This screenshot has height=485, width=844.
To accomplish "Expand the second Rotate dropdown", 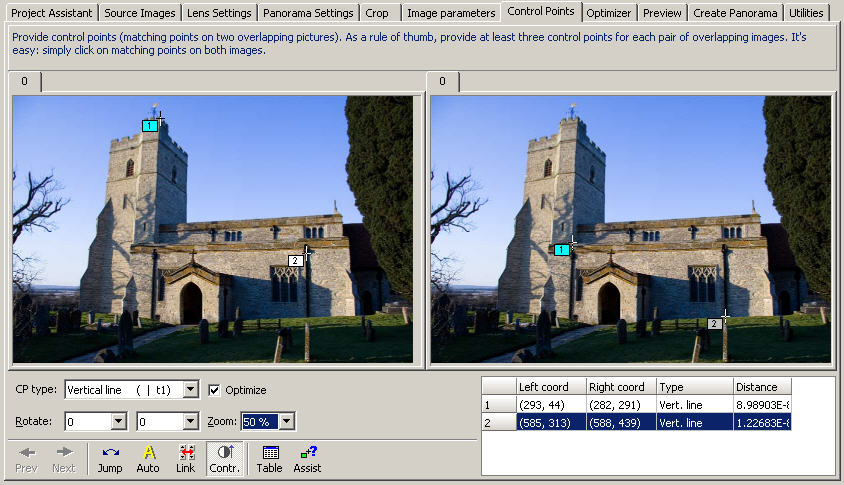I will click(191, 421).
